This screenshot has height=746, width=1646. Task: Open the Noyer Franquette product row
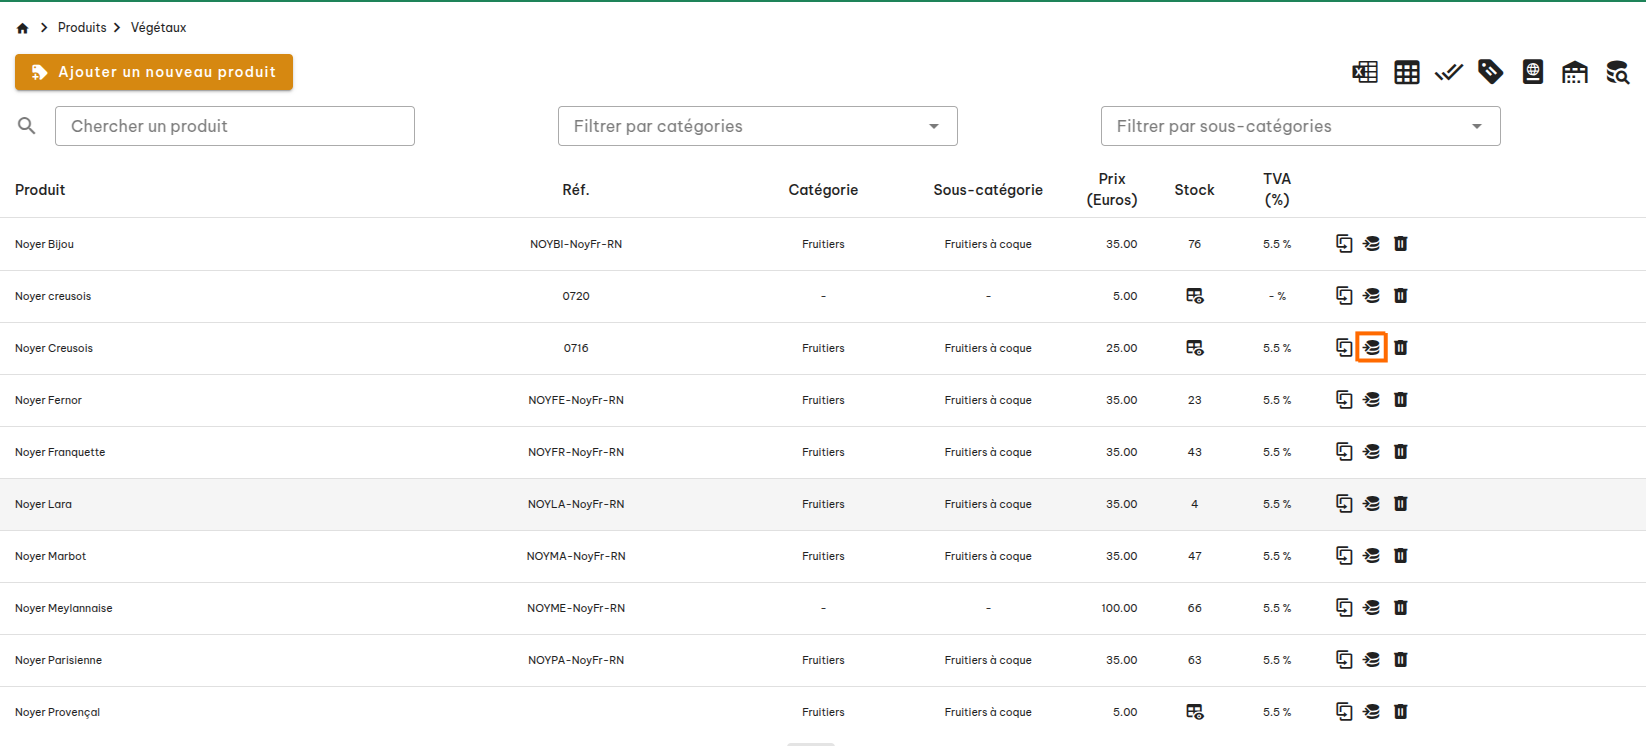[60, 452]
